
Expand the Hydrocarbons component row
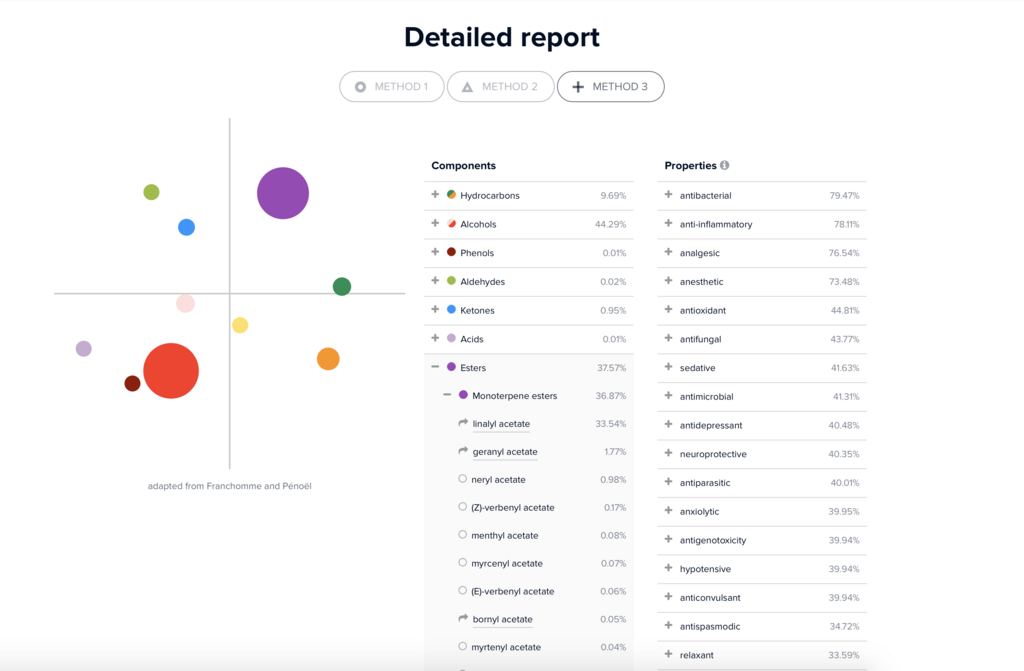point(435,195)
